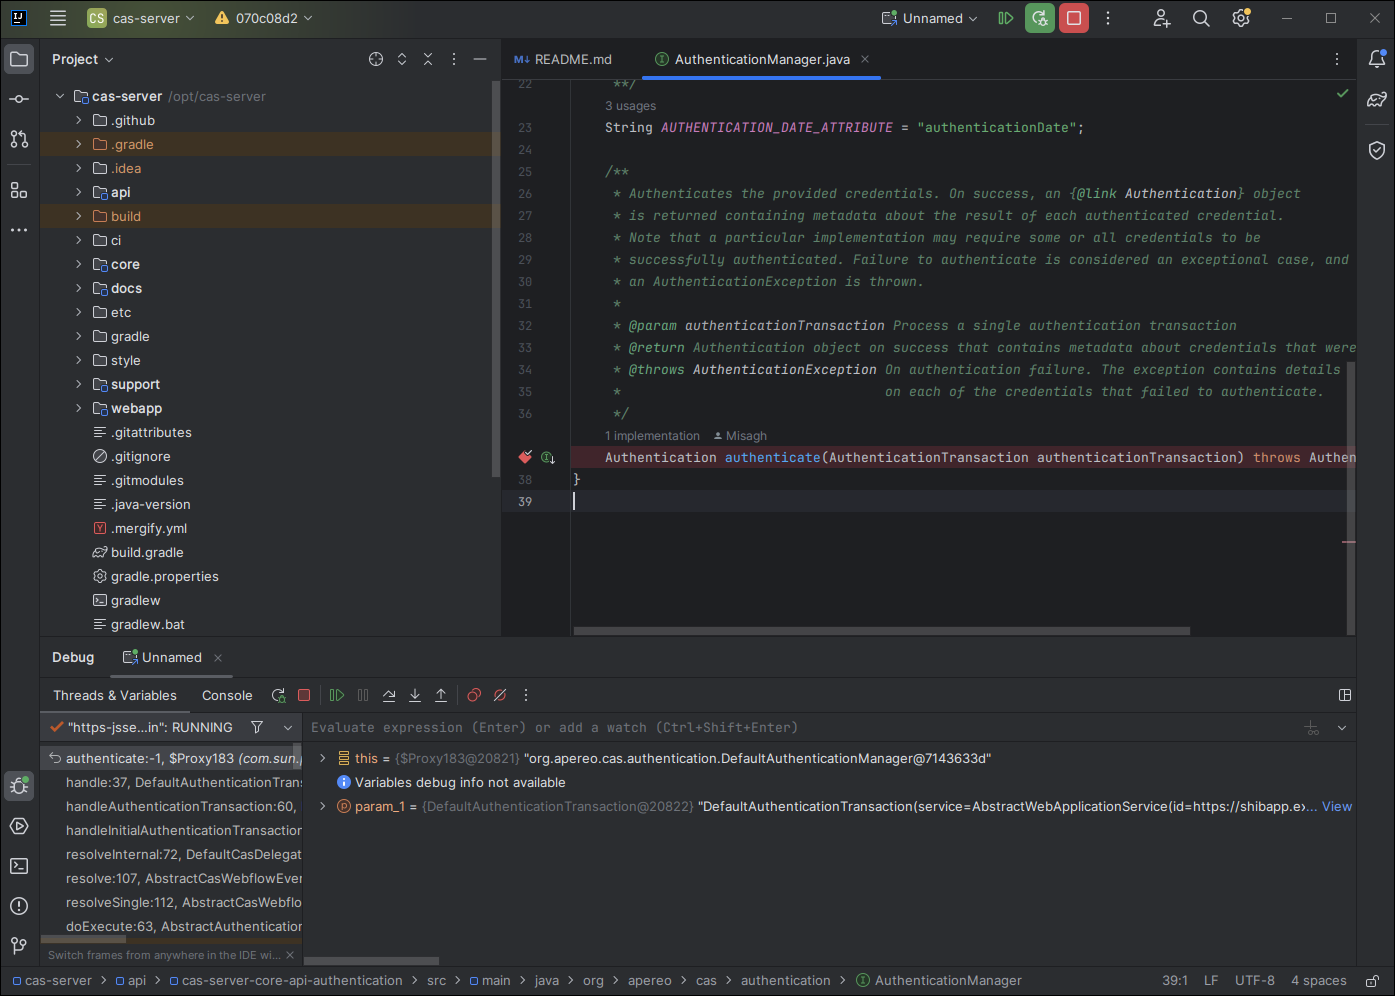Screen dimensions: 1395x996
Task: Click the View link for param_1 value
Action: click(1336, 806)
